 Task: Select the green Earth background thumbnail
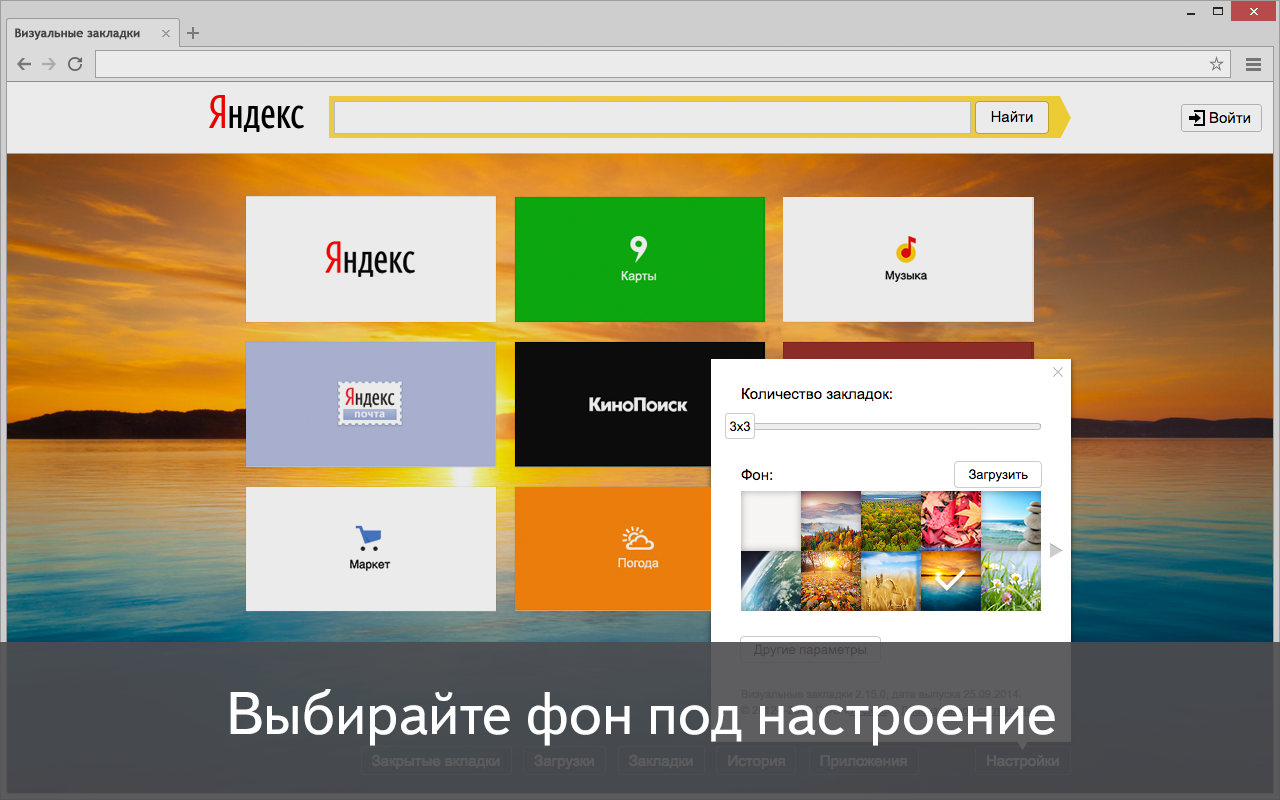[770, 580]
